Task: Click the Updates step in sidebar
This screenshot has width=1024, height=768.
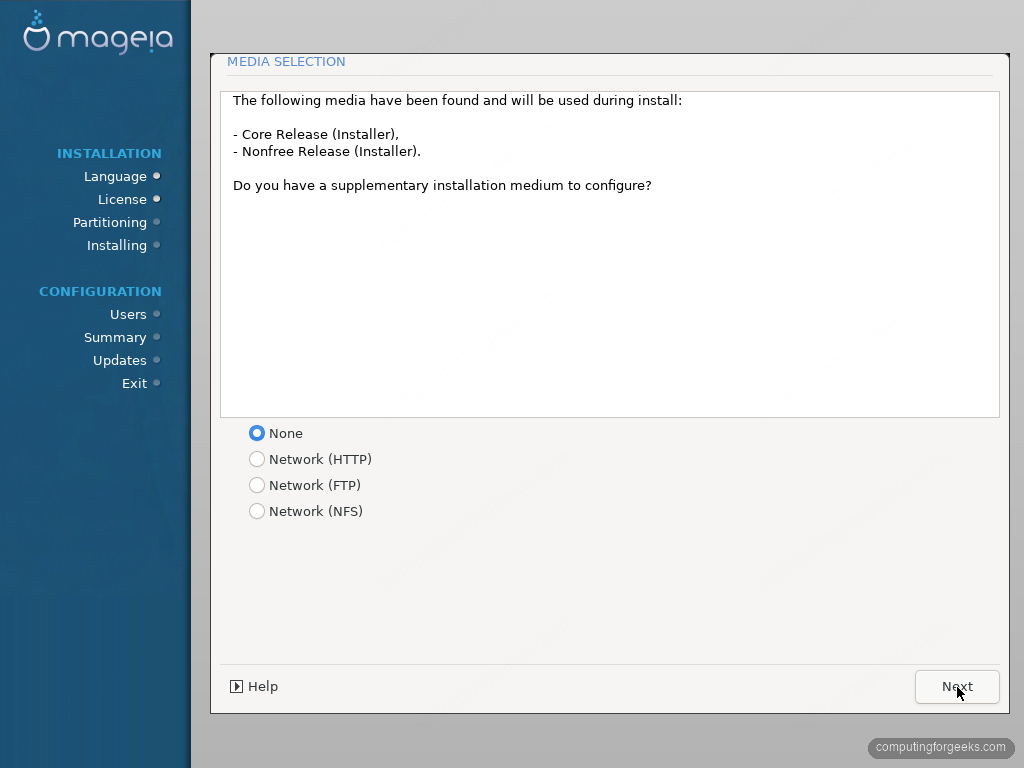Action: coord(120,360)
